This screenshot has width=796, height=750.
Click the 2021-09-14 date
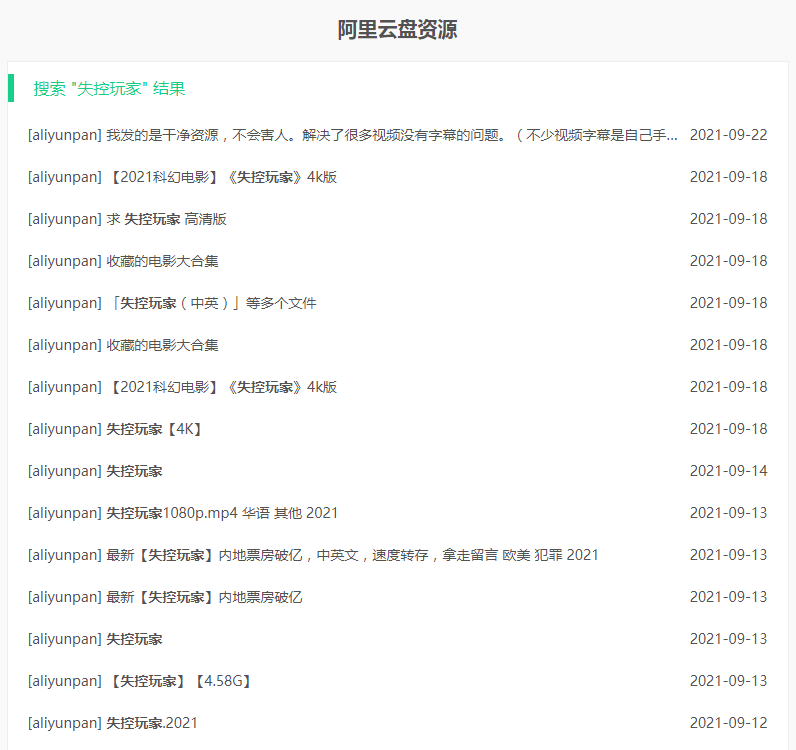[728, 471]
